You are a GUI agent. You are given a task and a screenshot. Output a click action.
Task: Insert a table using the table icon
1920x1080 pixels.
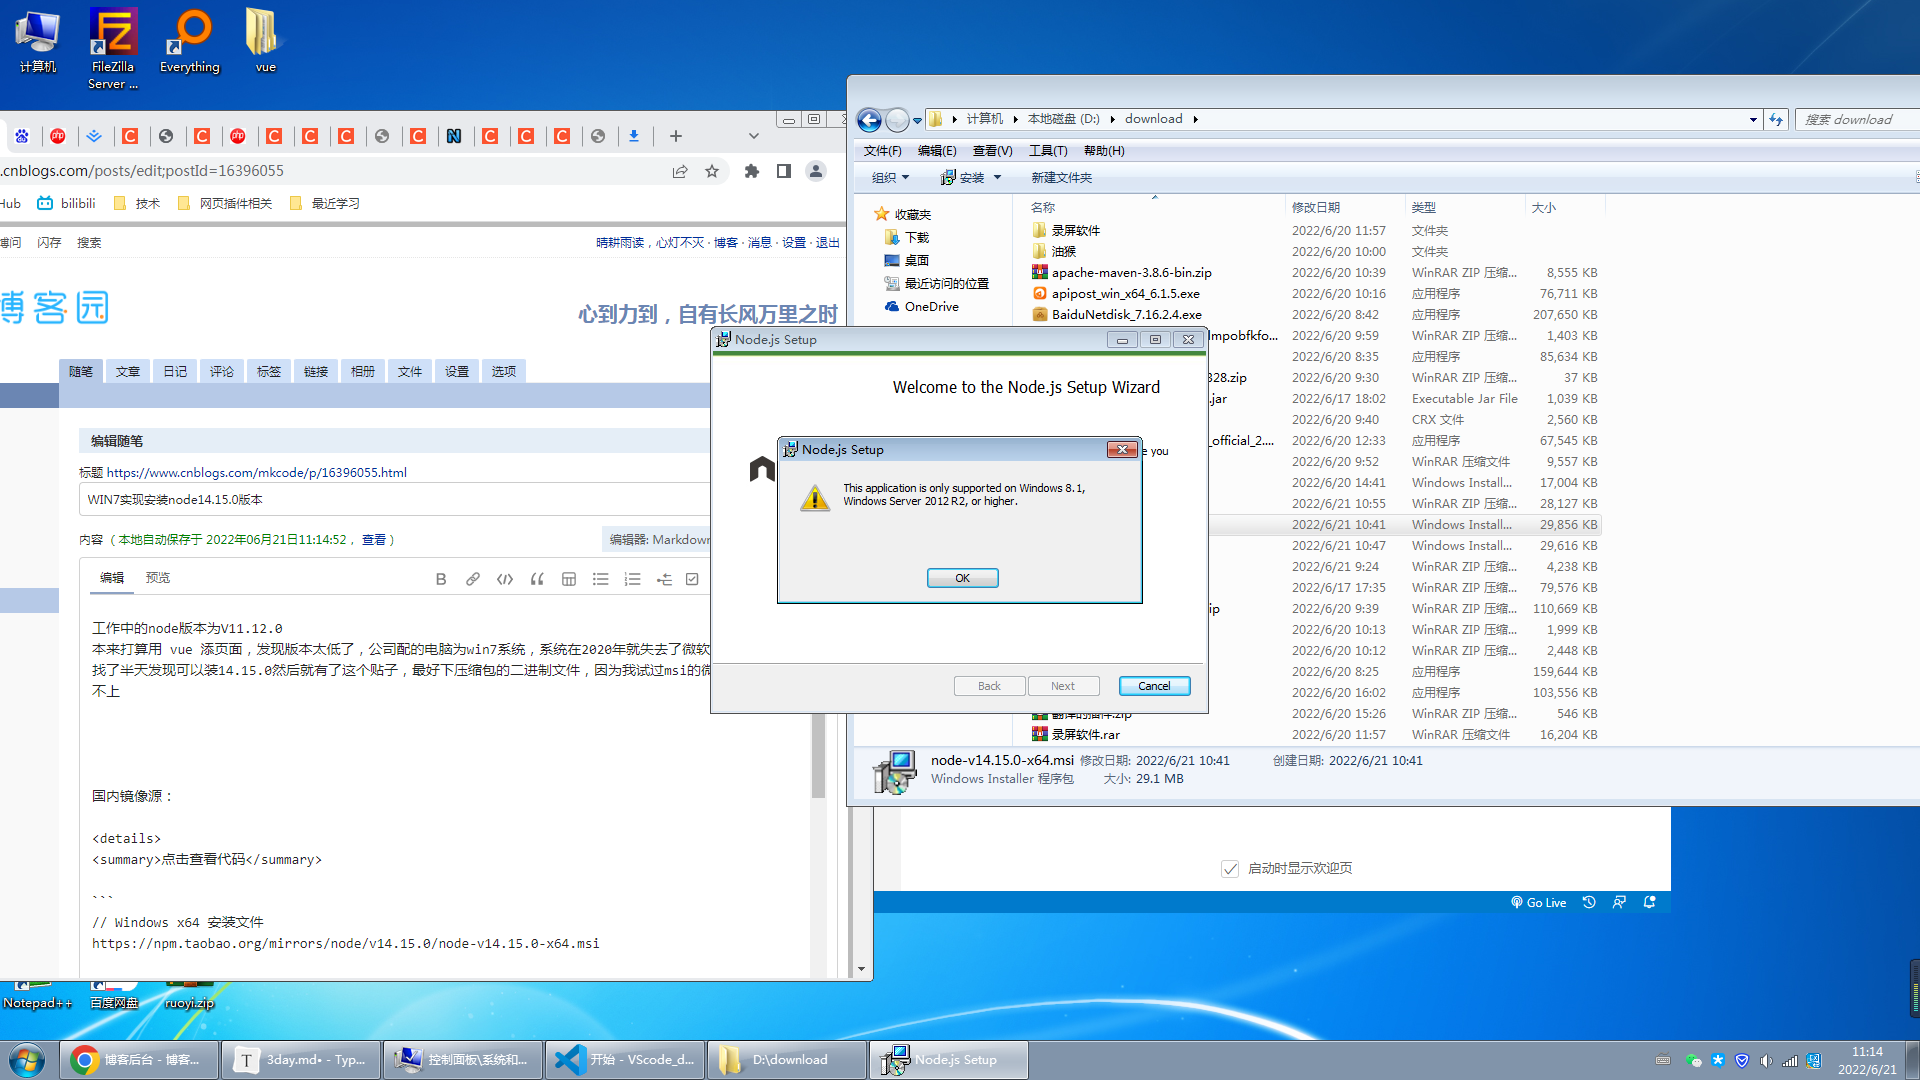(x=569, y=579)
